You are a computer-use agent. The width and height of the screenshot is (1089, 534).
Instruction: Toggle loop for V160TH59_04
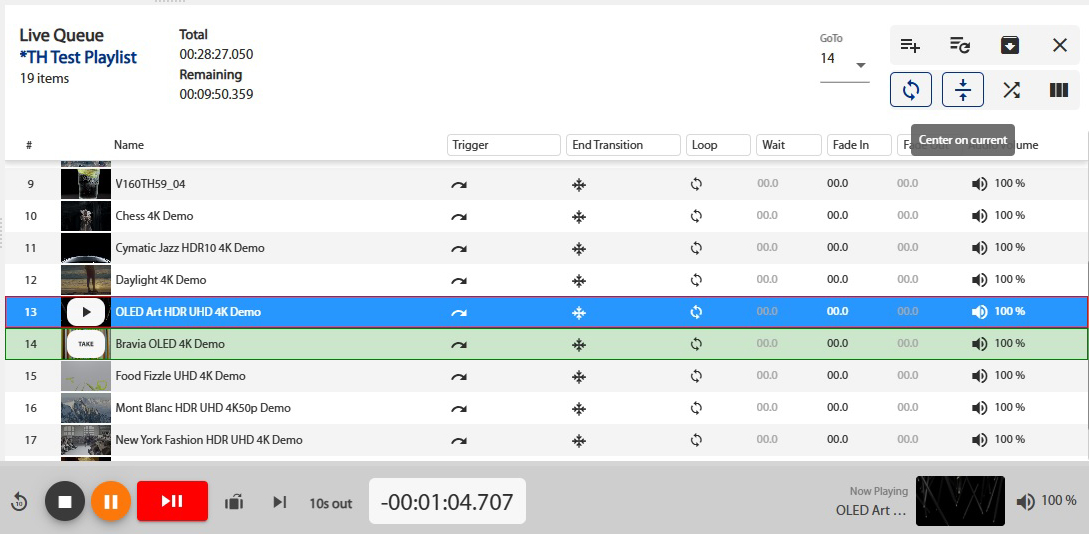696,184
